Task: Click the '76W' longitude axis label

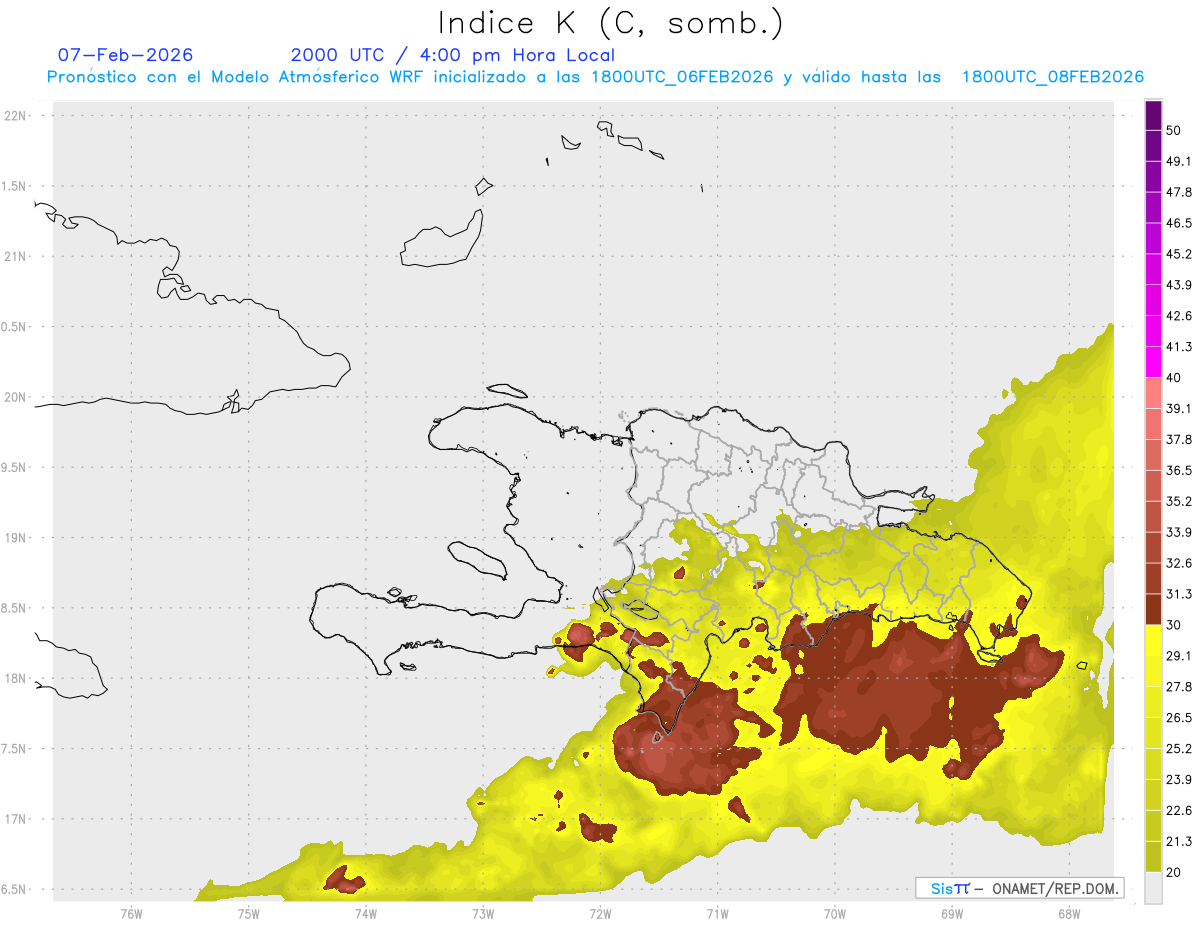Action: click(x=131, y=912)
